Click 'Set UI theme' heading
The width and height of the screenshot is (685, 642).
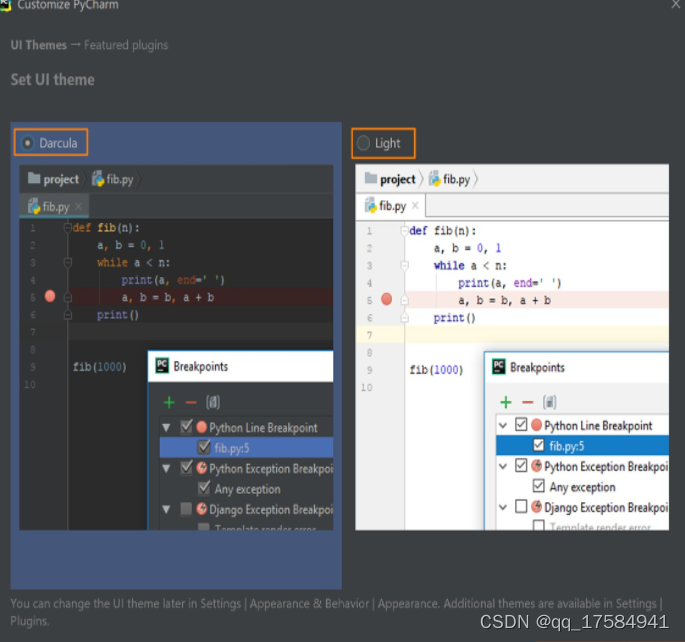coord(52,80)
